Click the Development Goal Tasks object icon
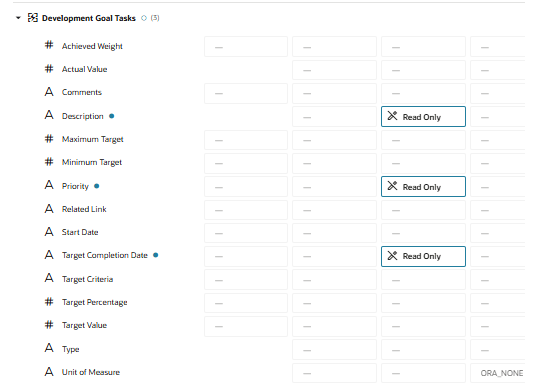Image resolution: width=537 pixels, height=387 pixels. 33,18
